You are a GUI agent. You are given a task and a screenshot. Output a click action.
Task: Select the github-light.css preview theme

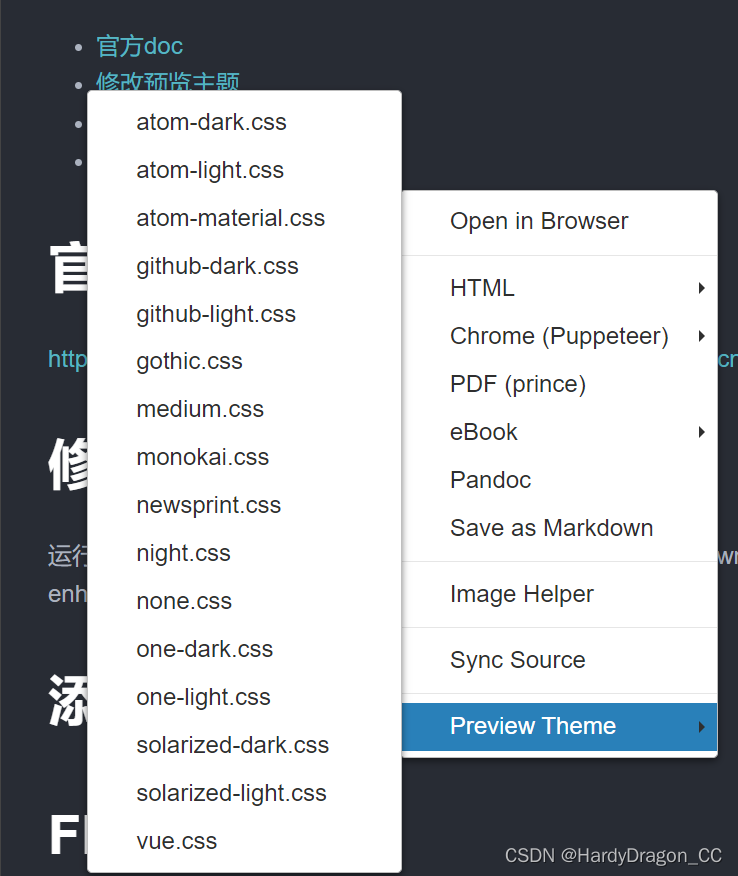click(x=216, y=314)
